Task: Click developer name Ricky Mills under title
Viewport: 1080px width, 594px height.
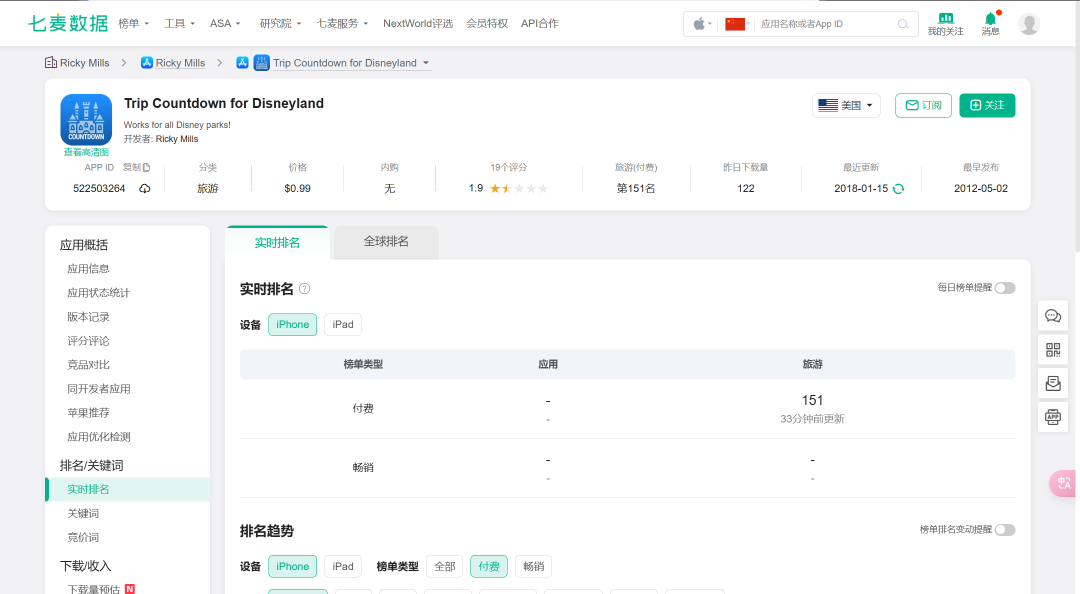Action: pos(177,139)
